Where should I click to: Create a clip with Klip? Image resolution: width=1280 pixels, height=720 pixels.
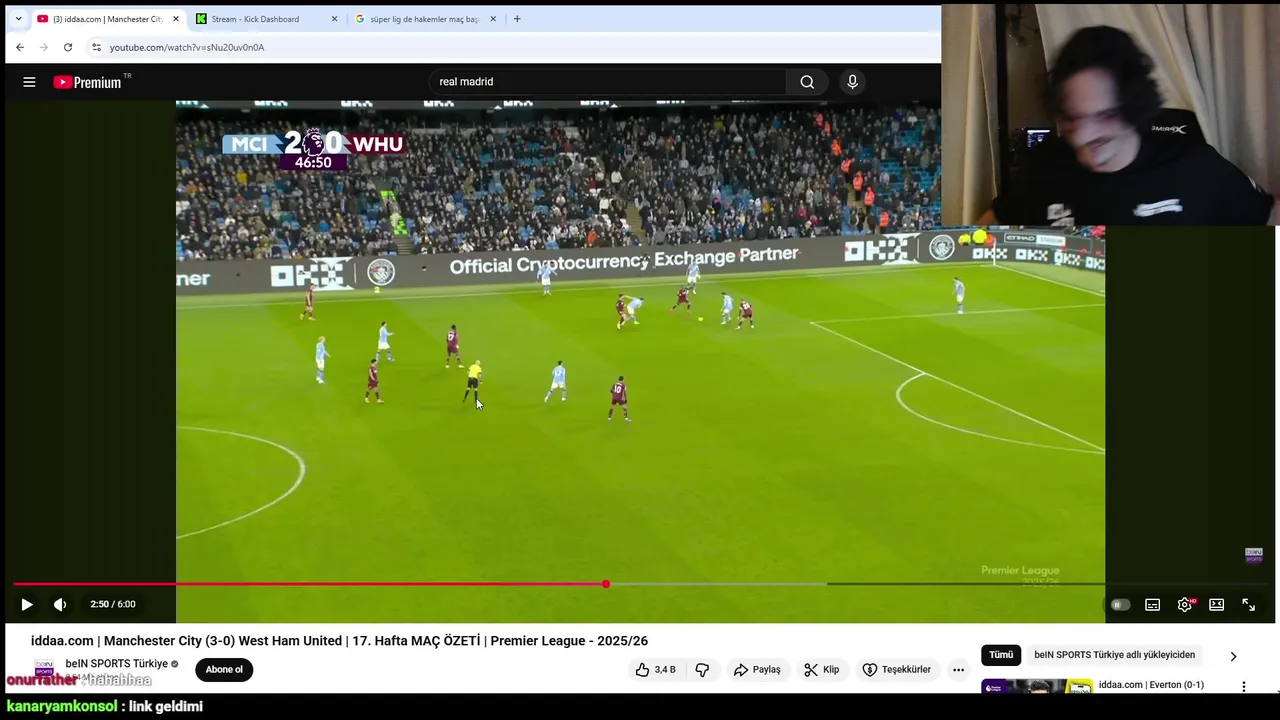822,670
